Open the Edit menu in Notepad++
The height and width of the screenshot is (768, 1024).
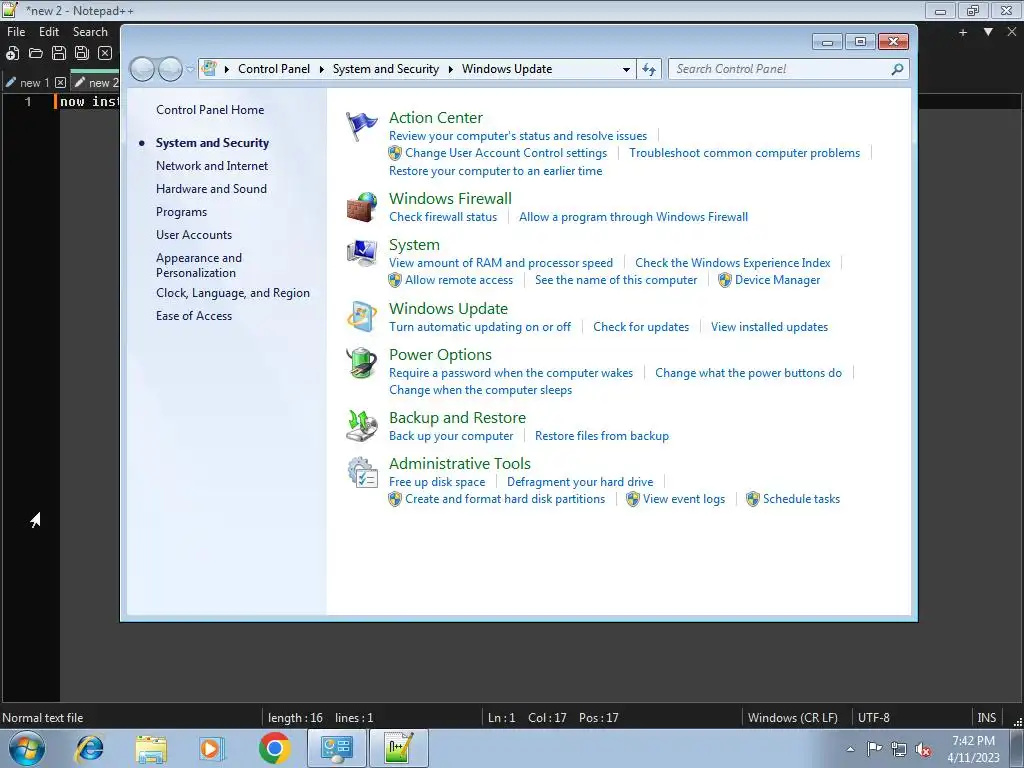coord(49,31)
